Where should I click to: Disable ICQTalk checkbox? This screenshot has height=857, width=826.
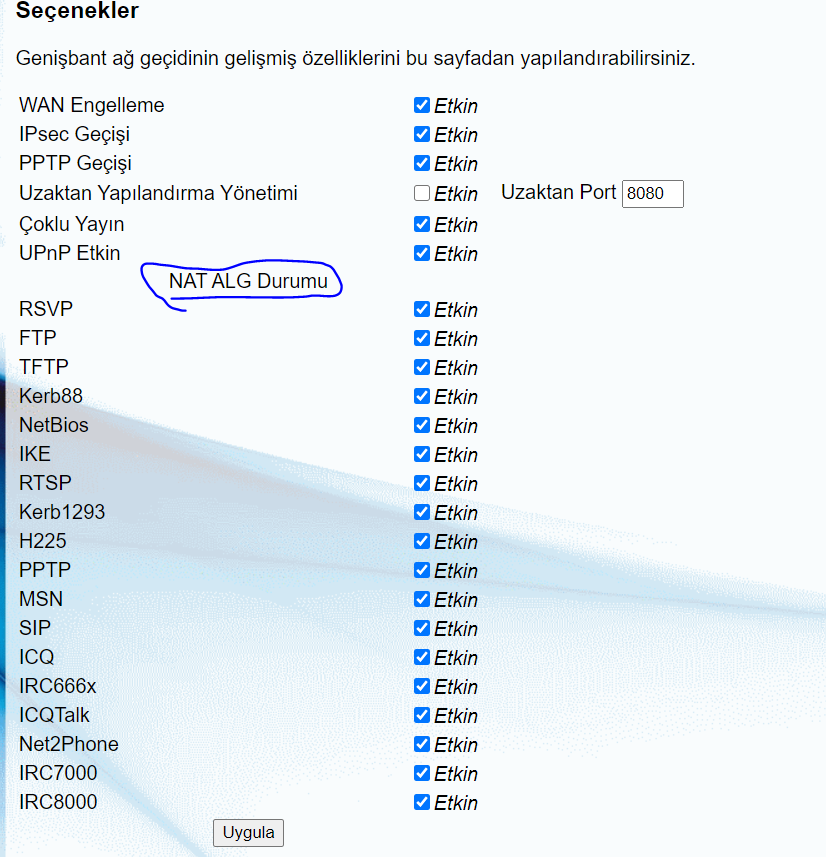pos(421,714)
